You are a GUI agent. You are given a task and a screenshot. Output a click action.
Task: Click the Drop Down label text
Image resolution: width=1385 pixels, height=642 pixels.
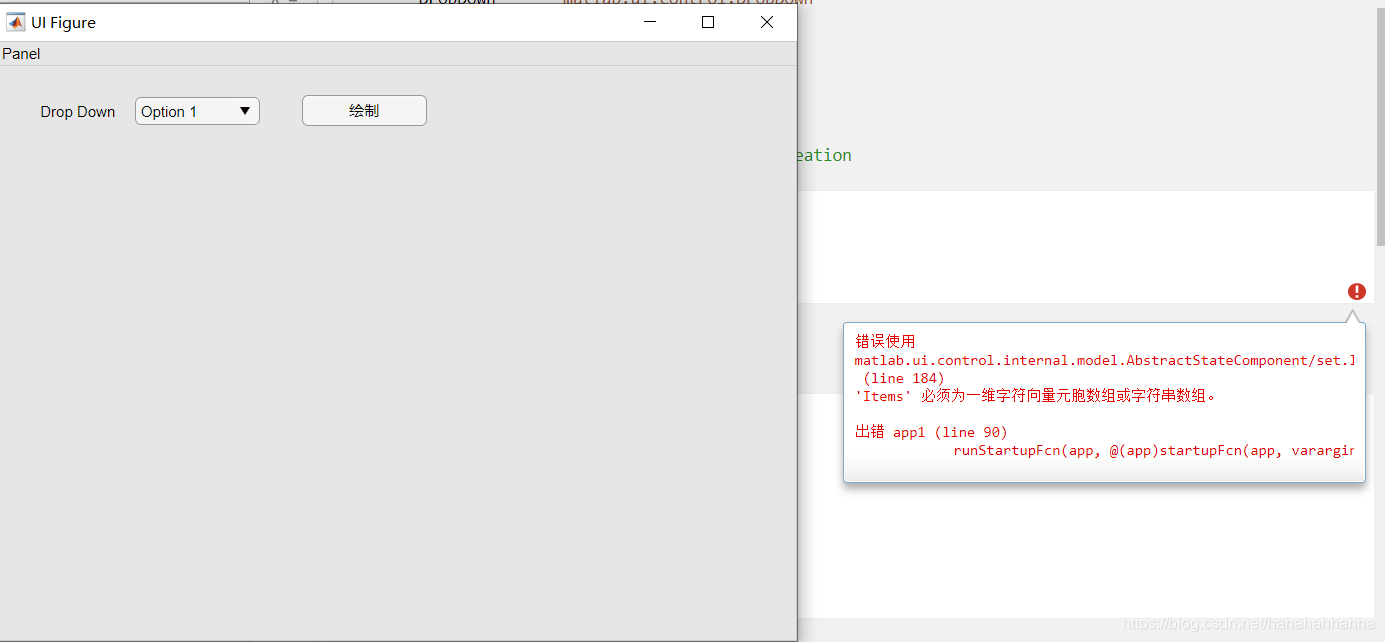pos(77,111)
